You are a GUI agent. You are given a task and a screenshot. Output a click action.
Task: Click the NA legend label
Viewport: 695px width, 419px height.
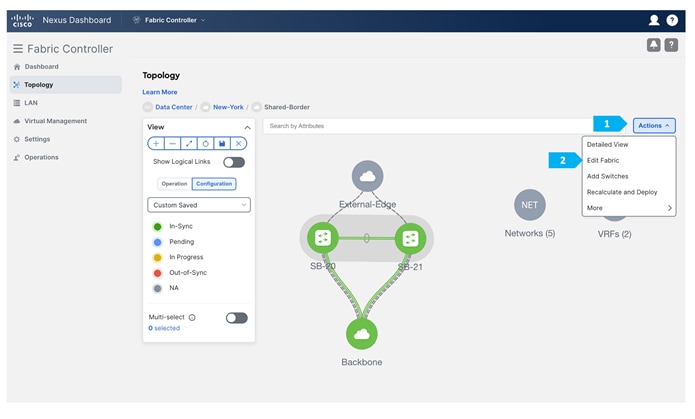(x=174, y=288)
